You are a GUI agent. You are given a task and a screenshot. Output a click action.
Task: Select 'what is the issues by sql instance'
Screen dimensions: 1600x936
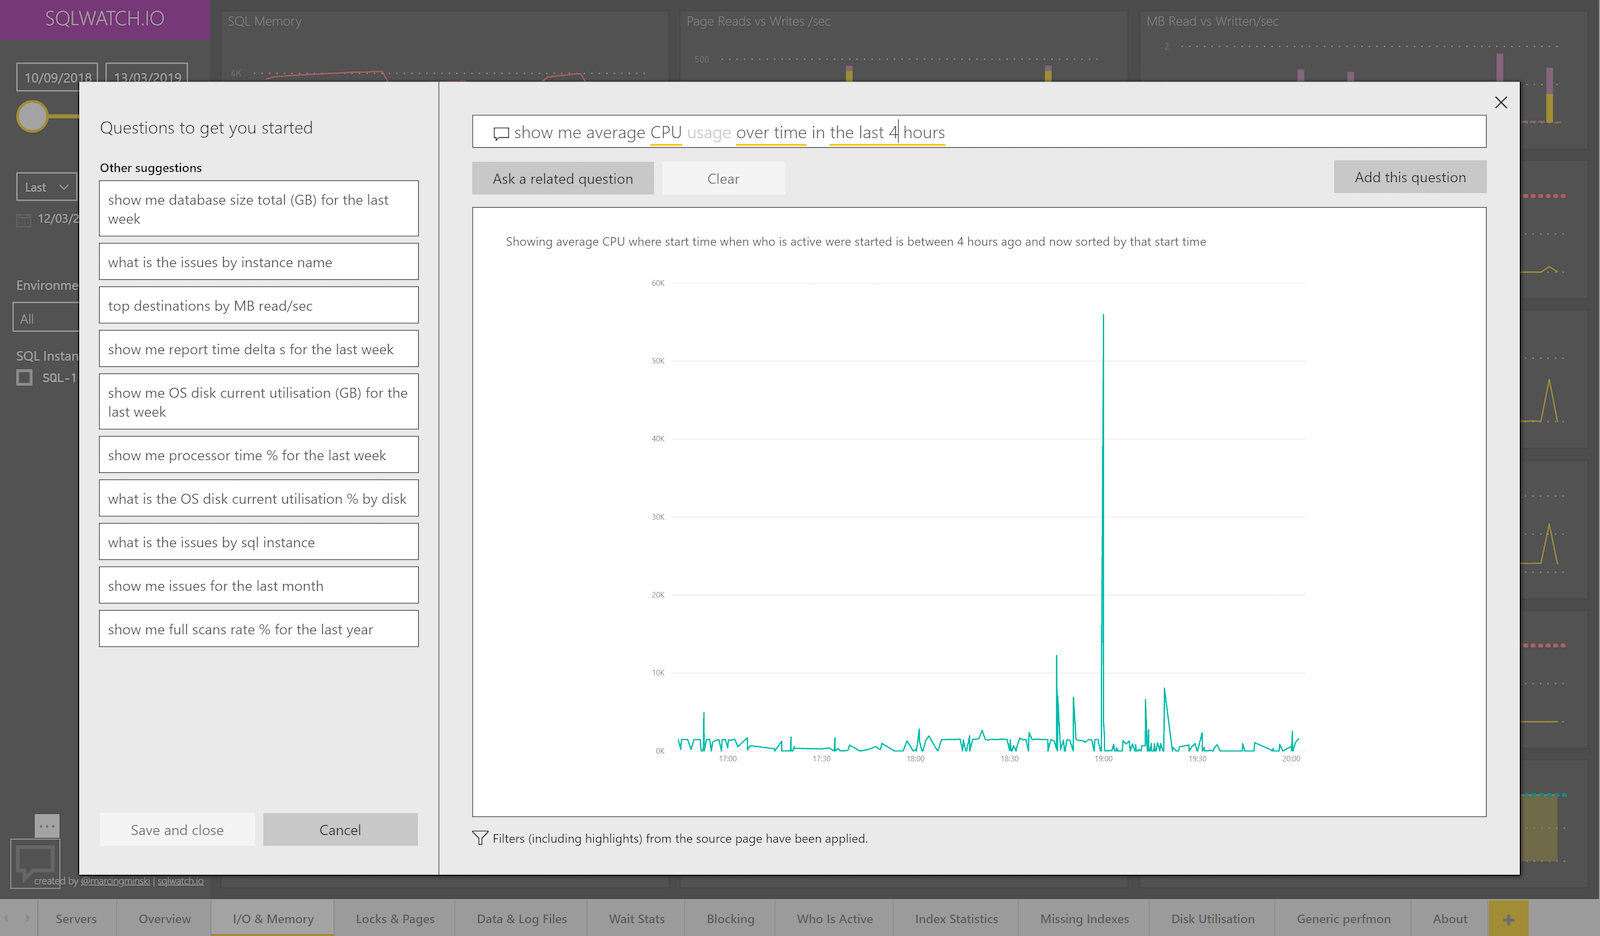[259, 542]
